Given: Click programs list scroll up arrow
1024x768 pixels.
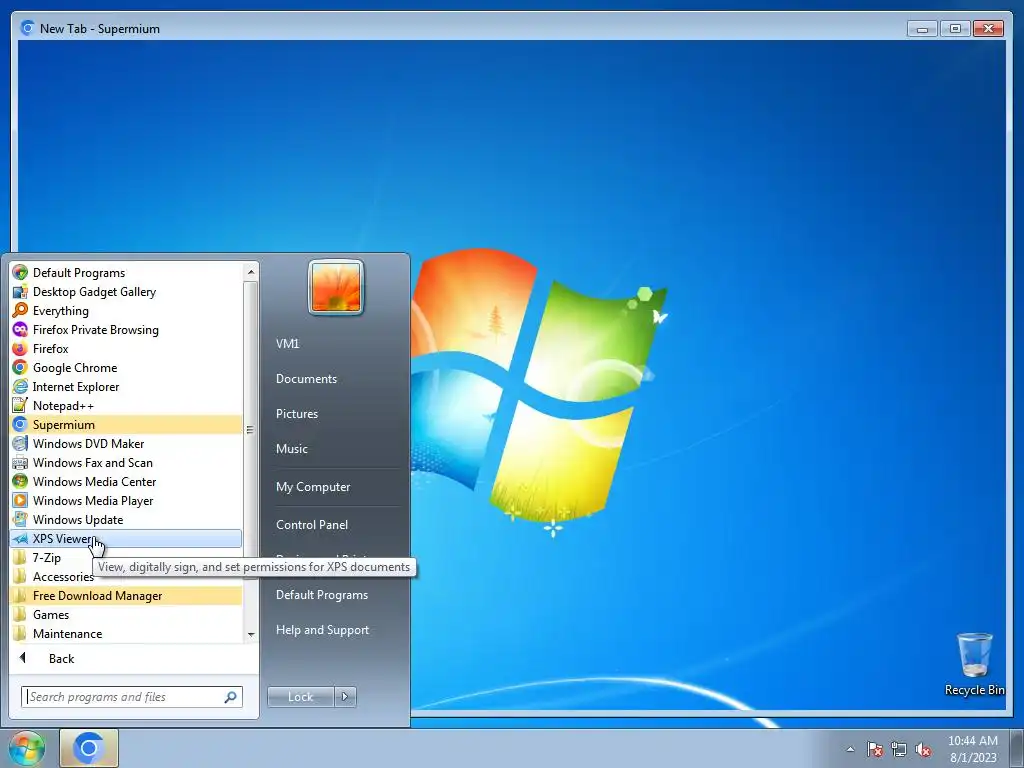Looking at the screenshot, I should pyautogui.click(x=251, y=272).
